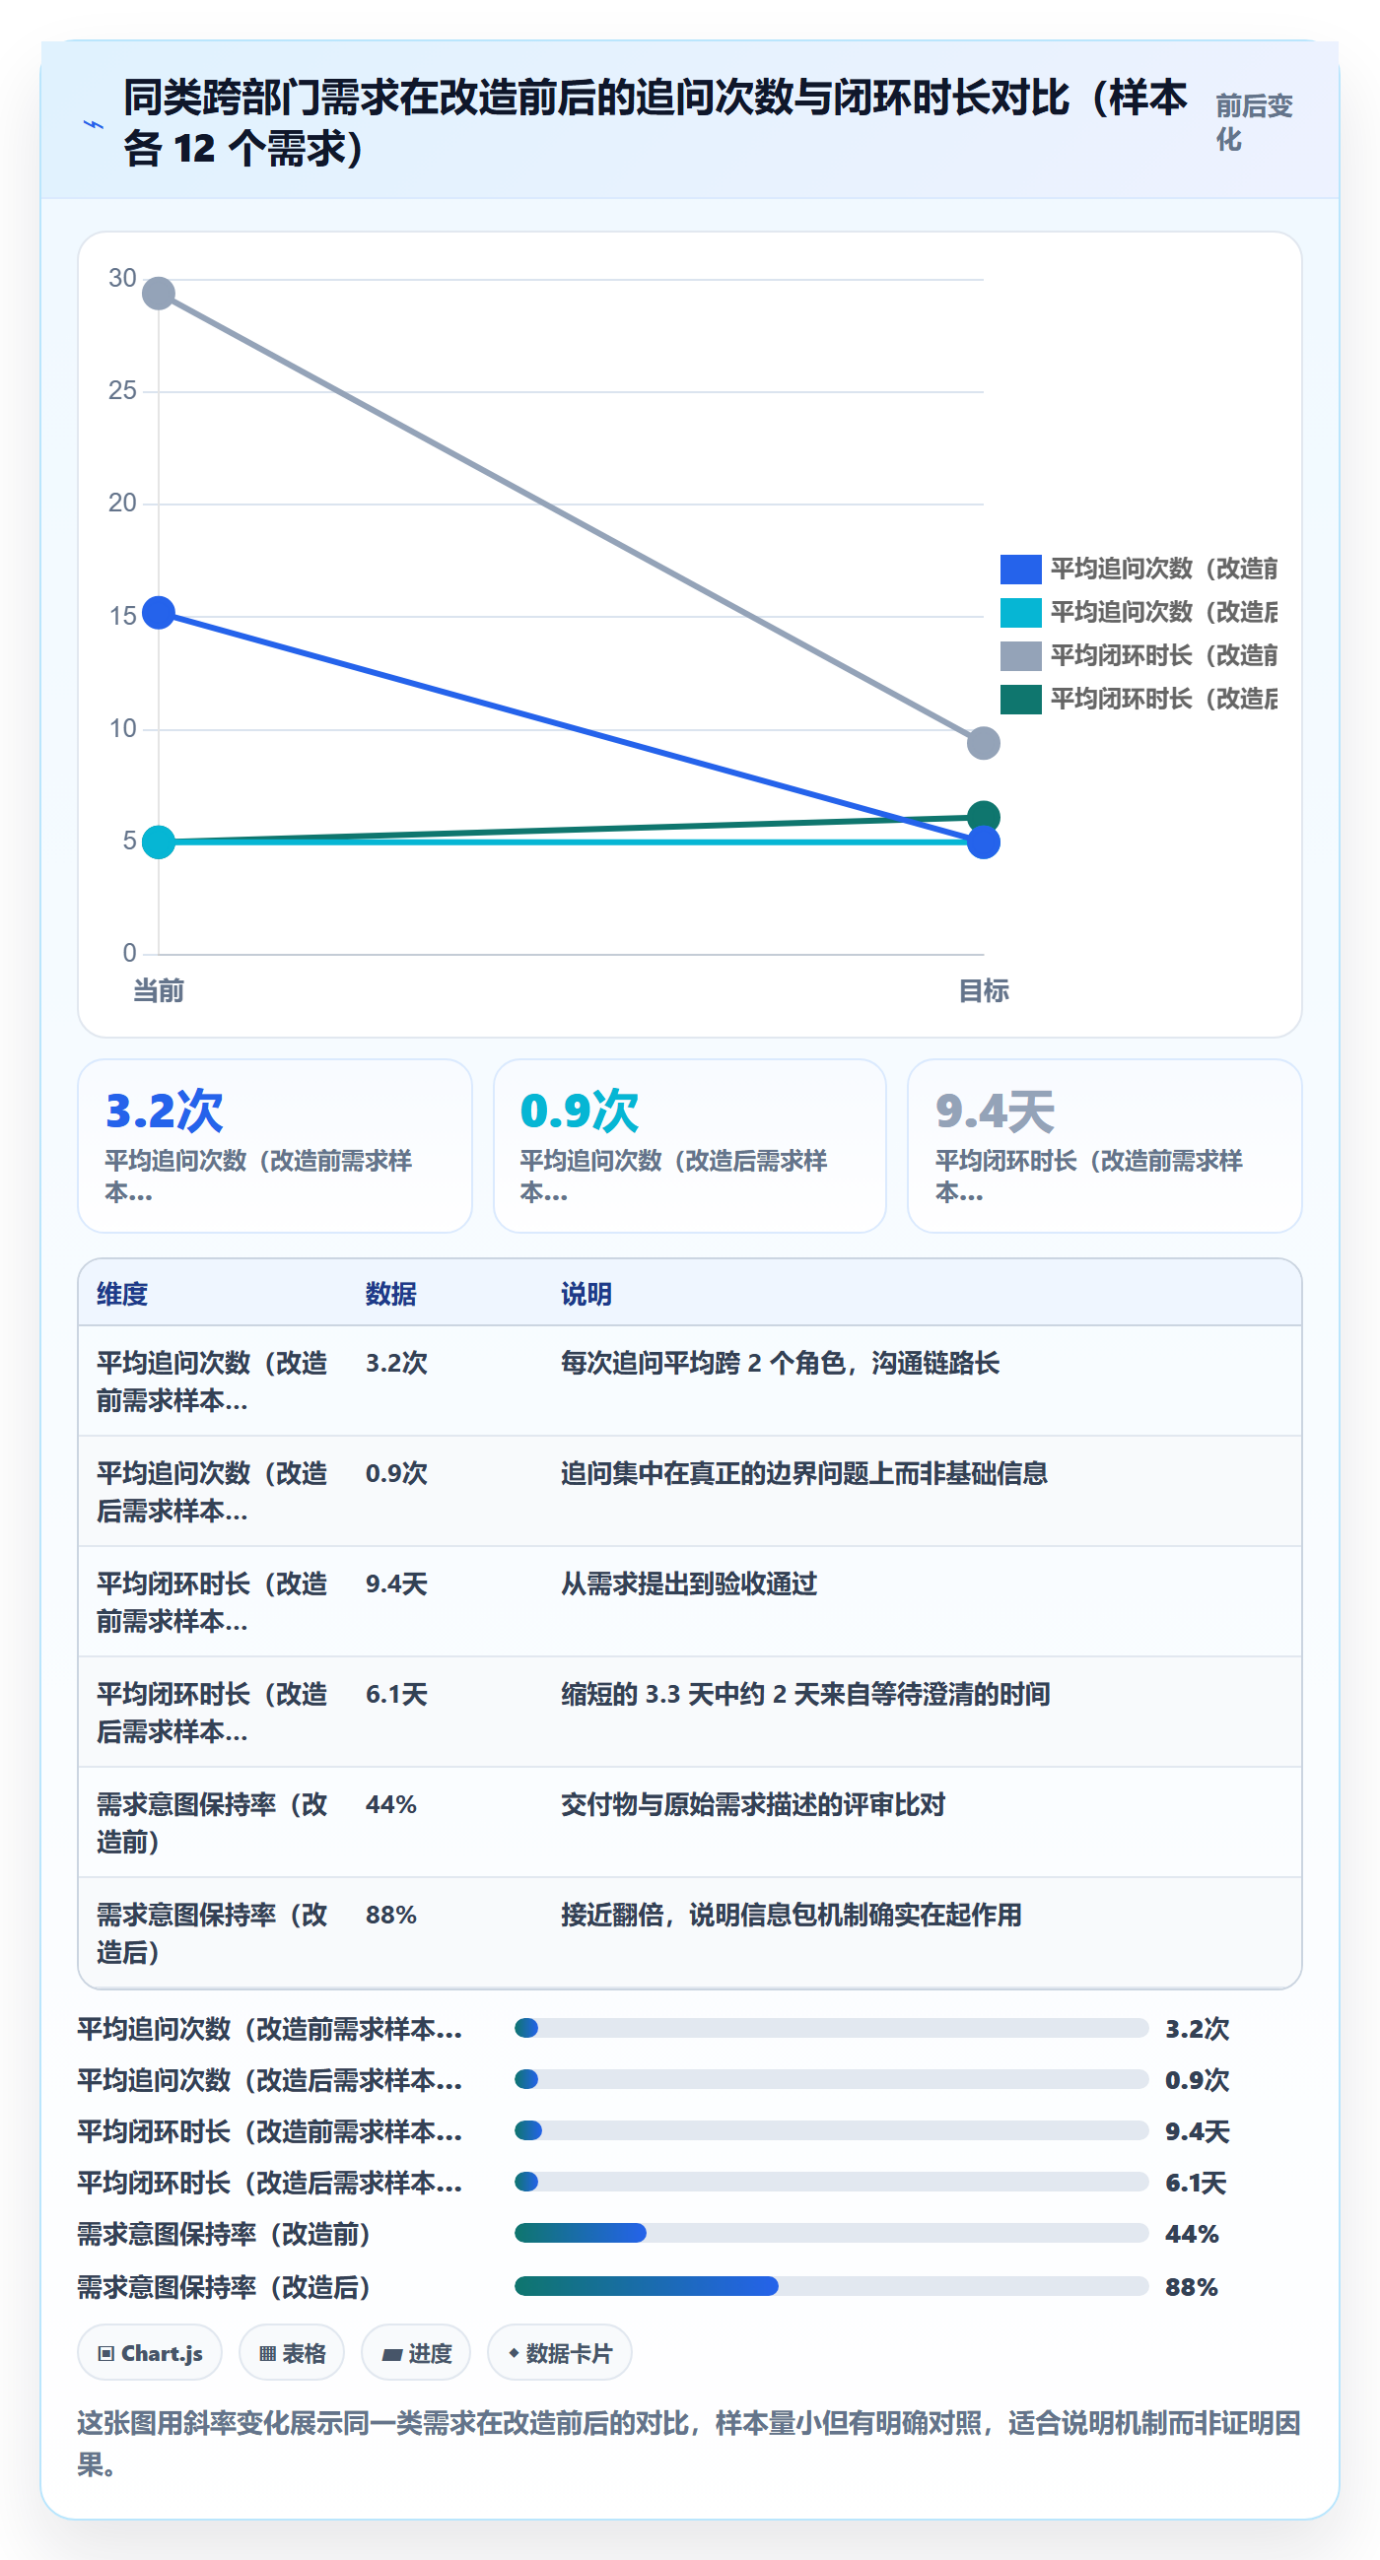The image size is (1380, 2560).
Task: Click the 当前 x-axis label
Action: (x=159, y=991)
